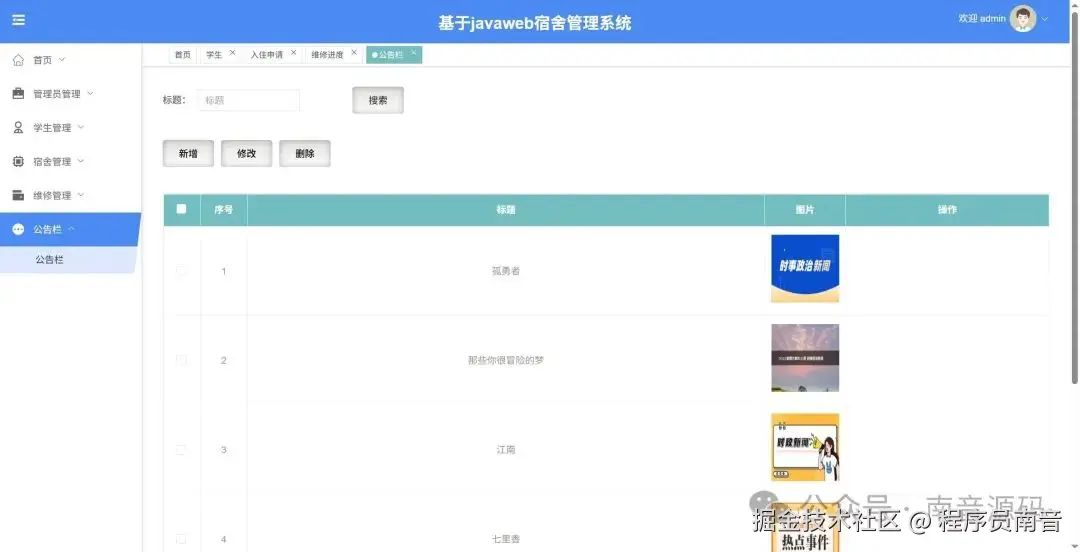This screenshot has height=552, width=1080.
Task: Click the chip icon for 宿舍管理
Action: tap(19, 161)
